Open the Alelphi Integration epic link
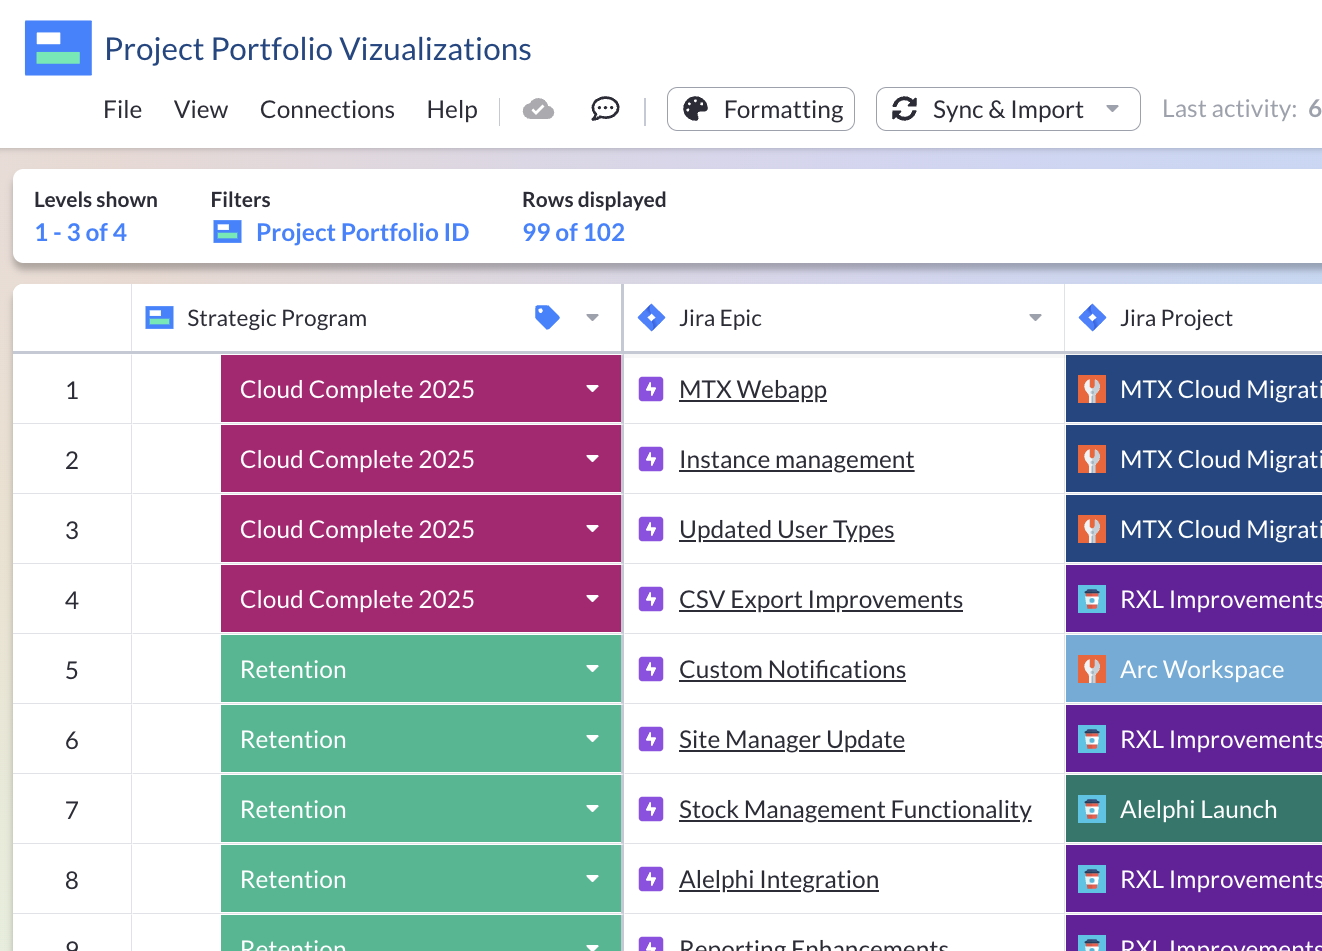The width and height of the screenshot is (1322, 951). 779,879
